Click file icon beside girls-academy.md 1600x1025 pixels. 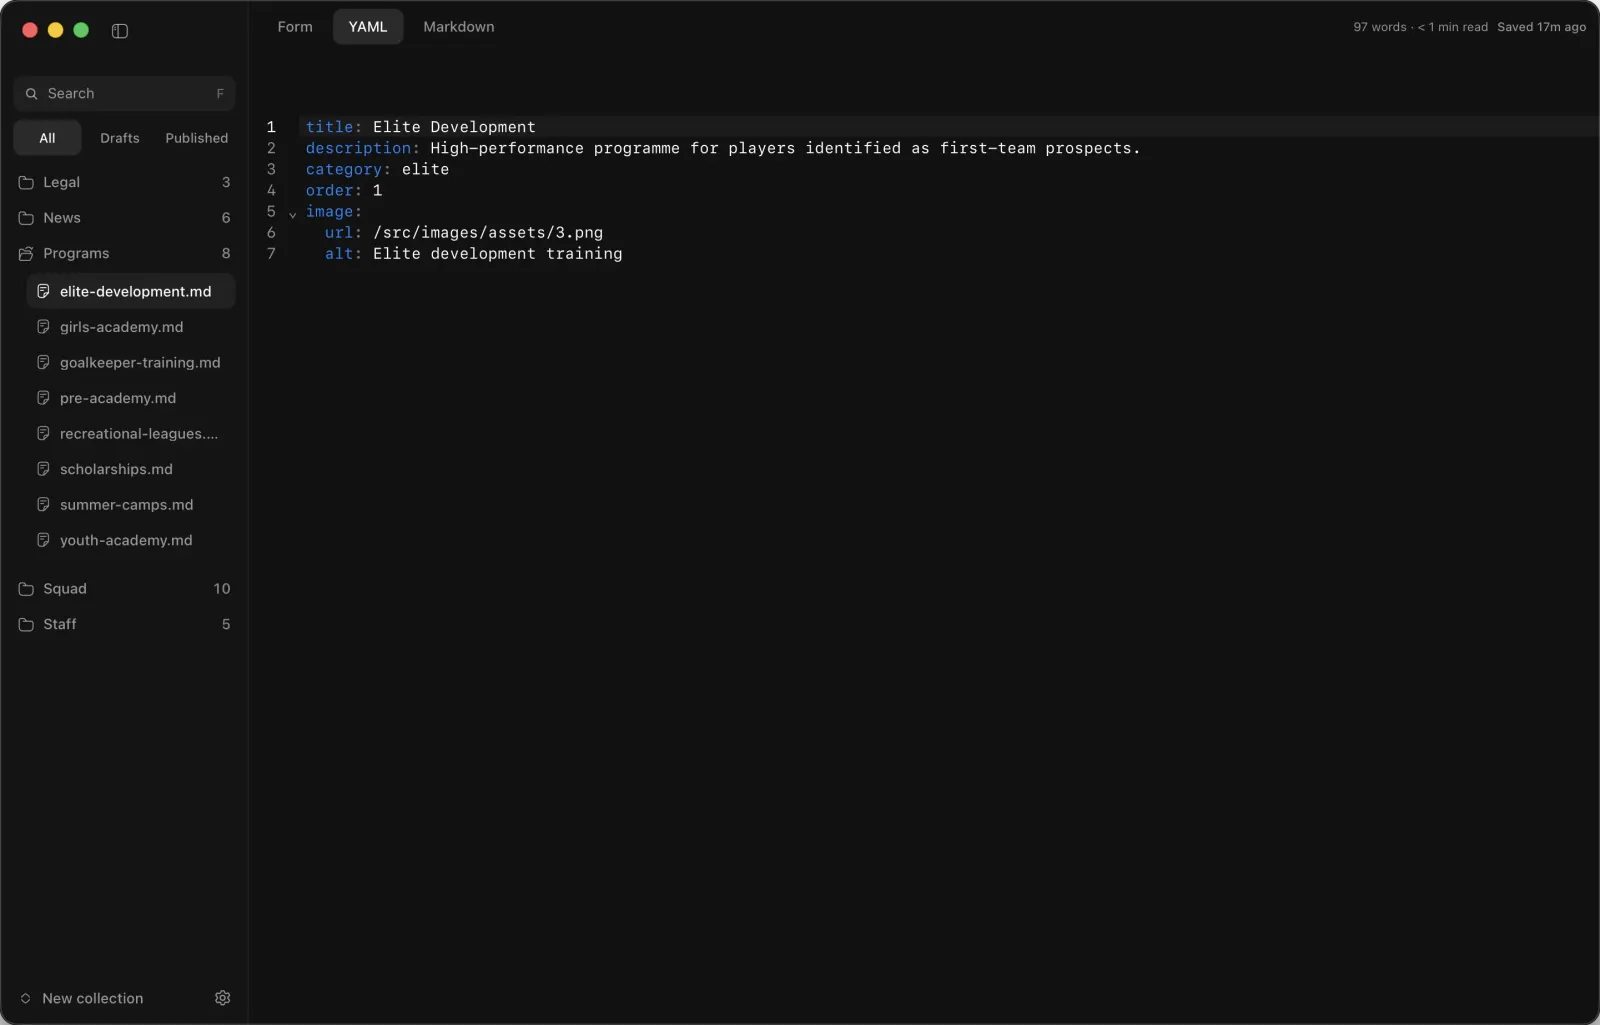43,327
